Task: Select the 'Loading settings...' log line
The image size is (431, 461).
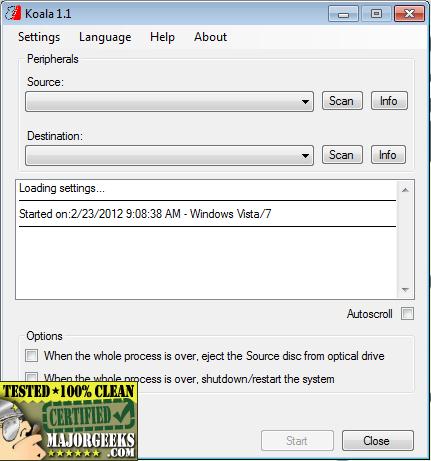Action: click(62, 188)
